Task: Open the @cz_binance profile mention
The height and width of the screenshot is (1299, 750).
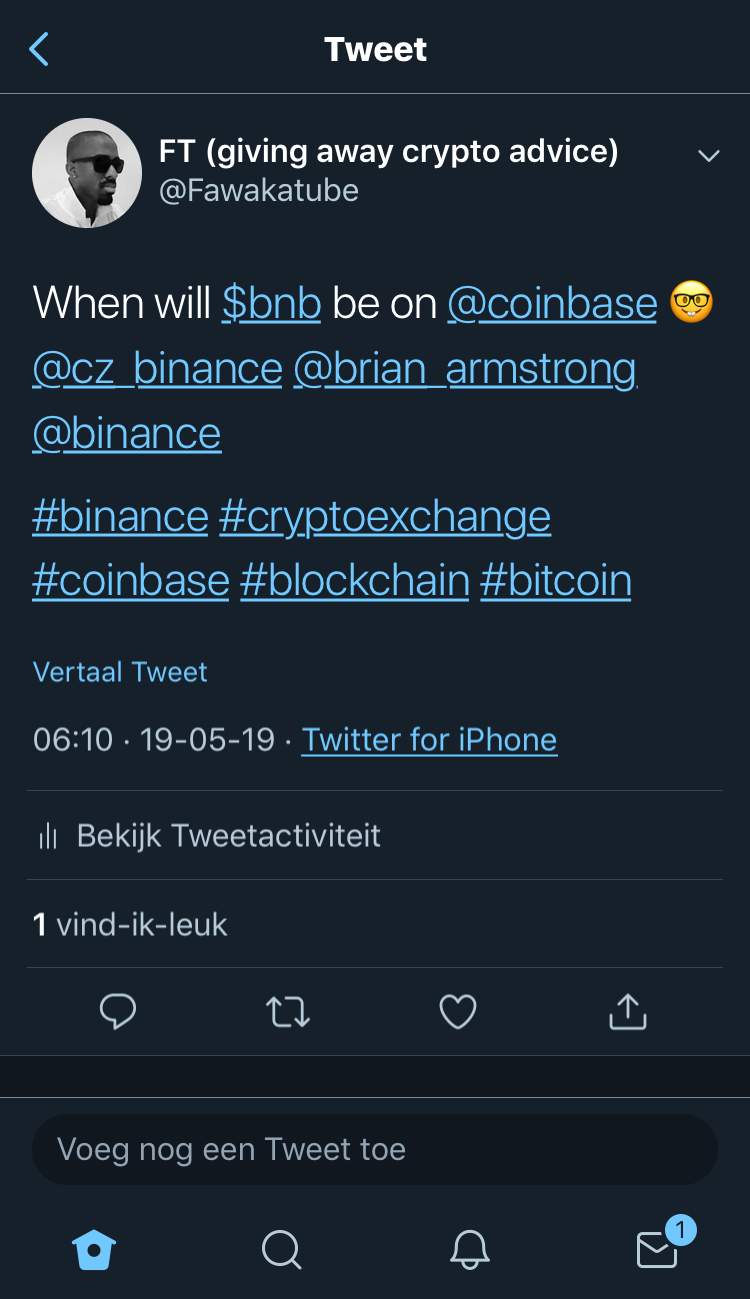Action: point(157,369)
